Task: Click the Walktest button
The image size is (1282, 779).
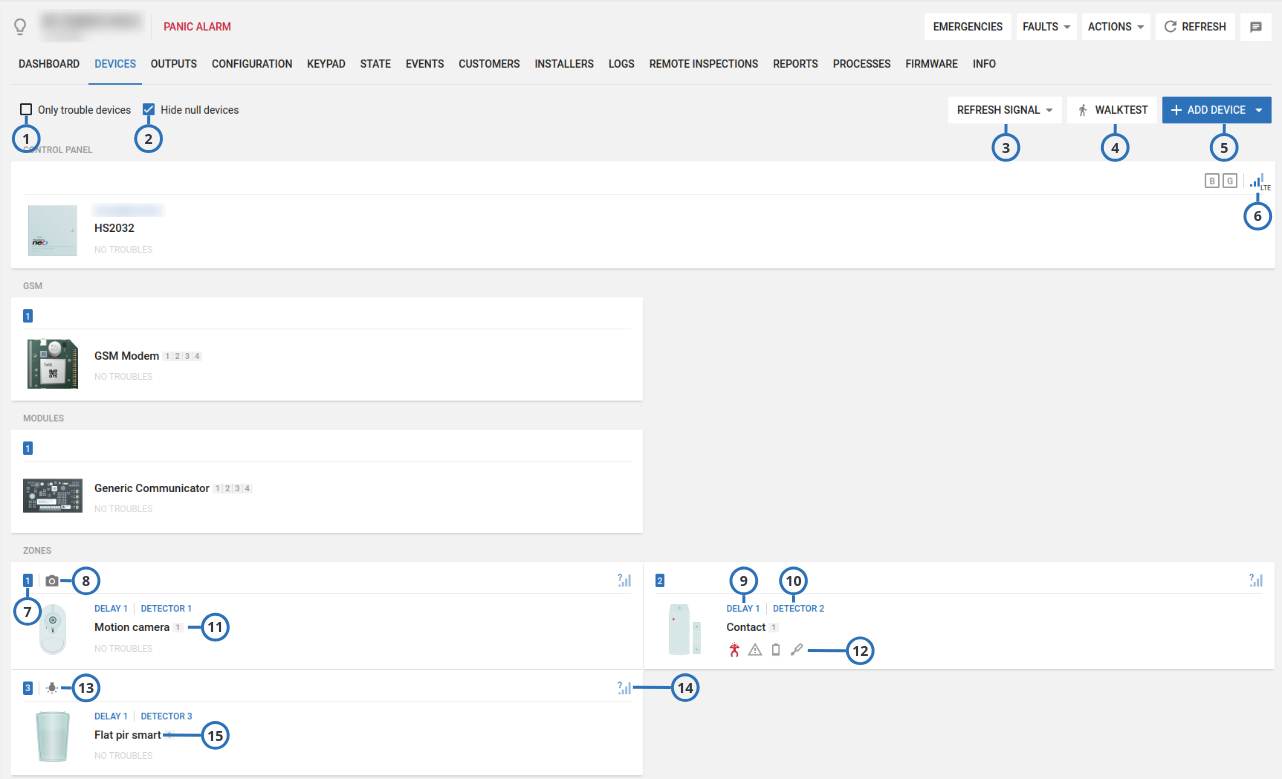Action: click(x=1112, y=110)
